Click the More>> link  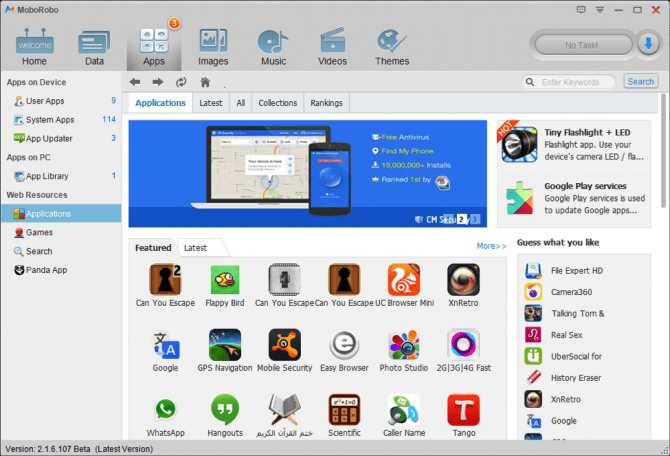(x=491, y=246)
